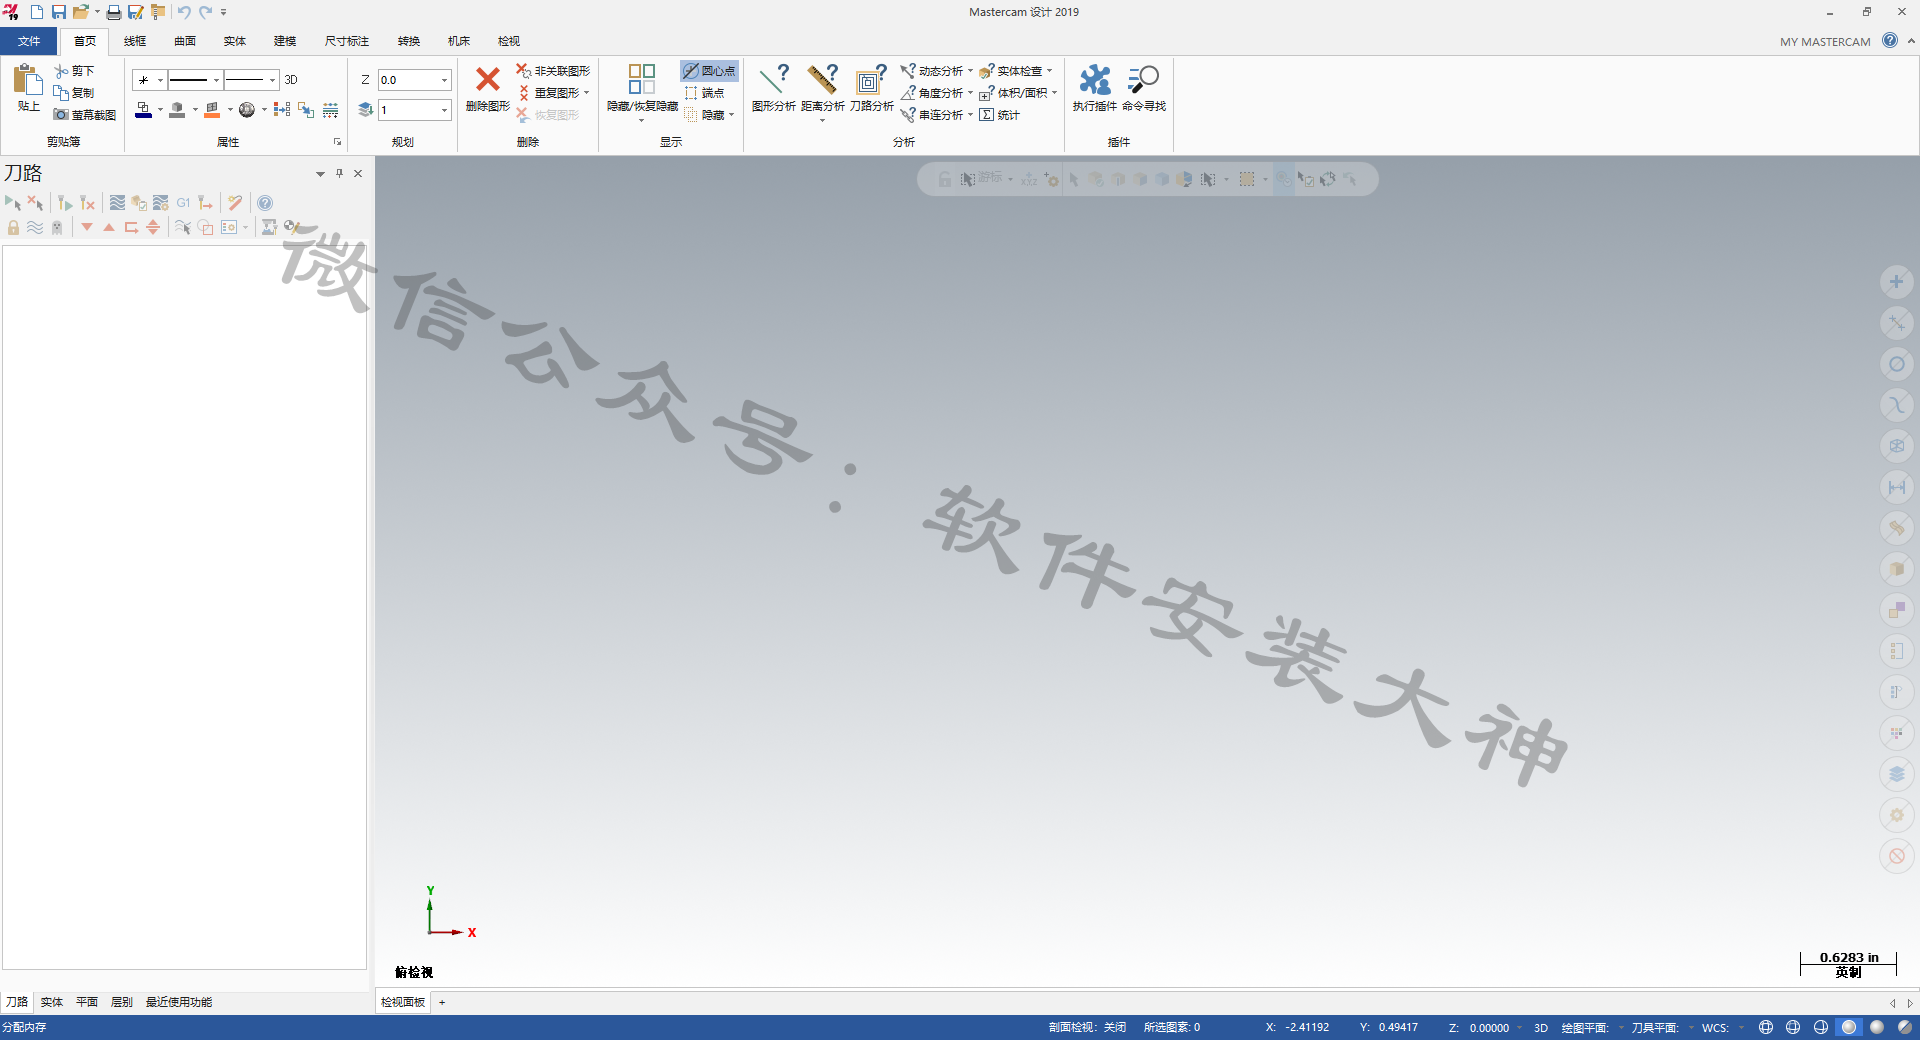
Task: Select all operations icon in 刀路 panel
Action: (x=13, y=203)
